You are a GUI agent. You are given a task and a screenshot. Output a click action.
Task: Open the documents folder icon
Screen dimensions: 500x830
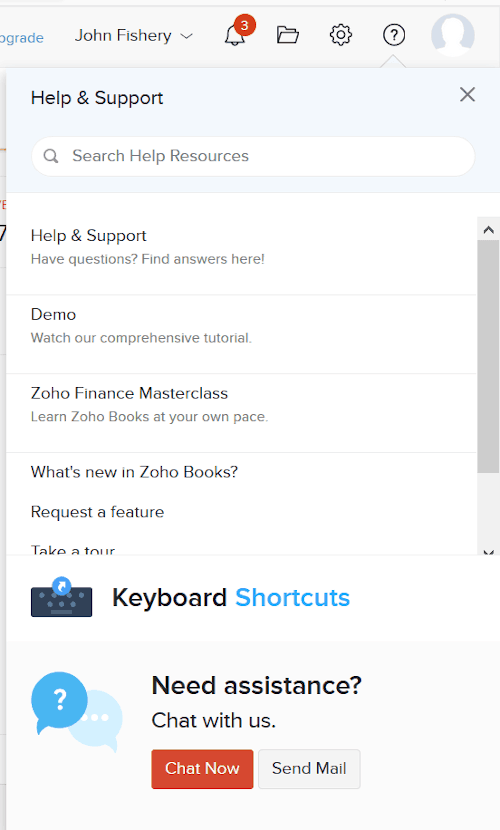coord(288,35)
